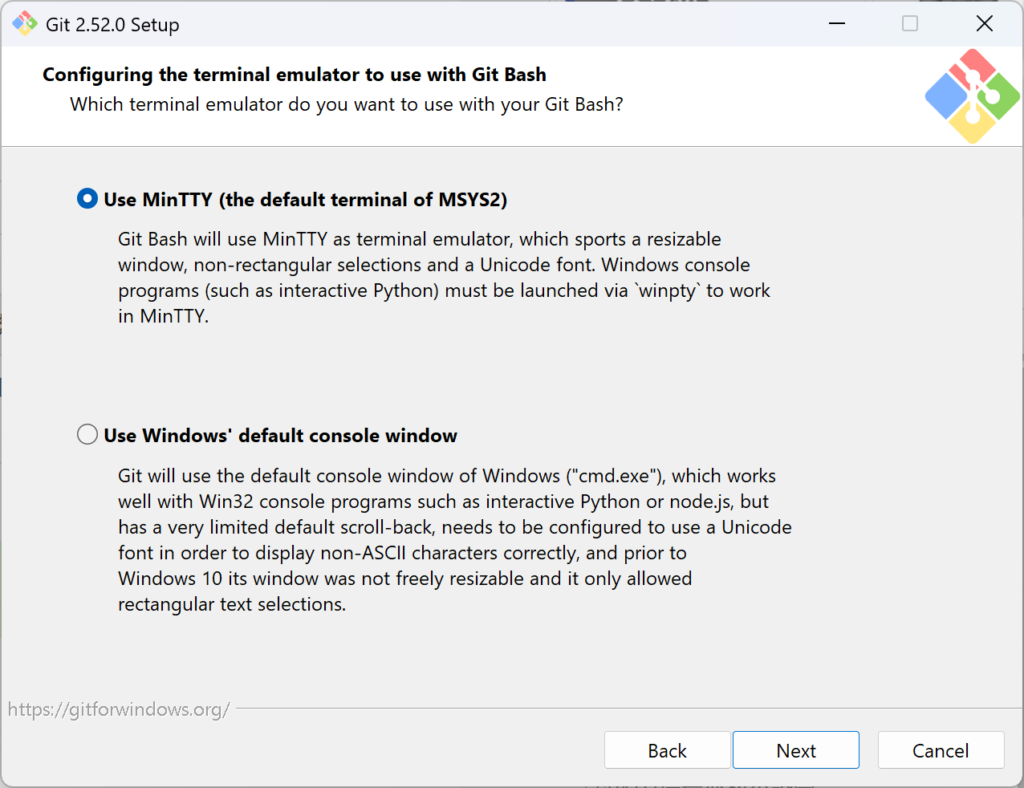
Task: Click the large Git logo in the header
Action: (x=972, y=96)
